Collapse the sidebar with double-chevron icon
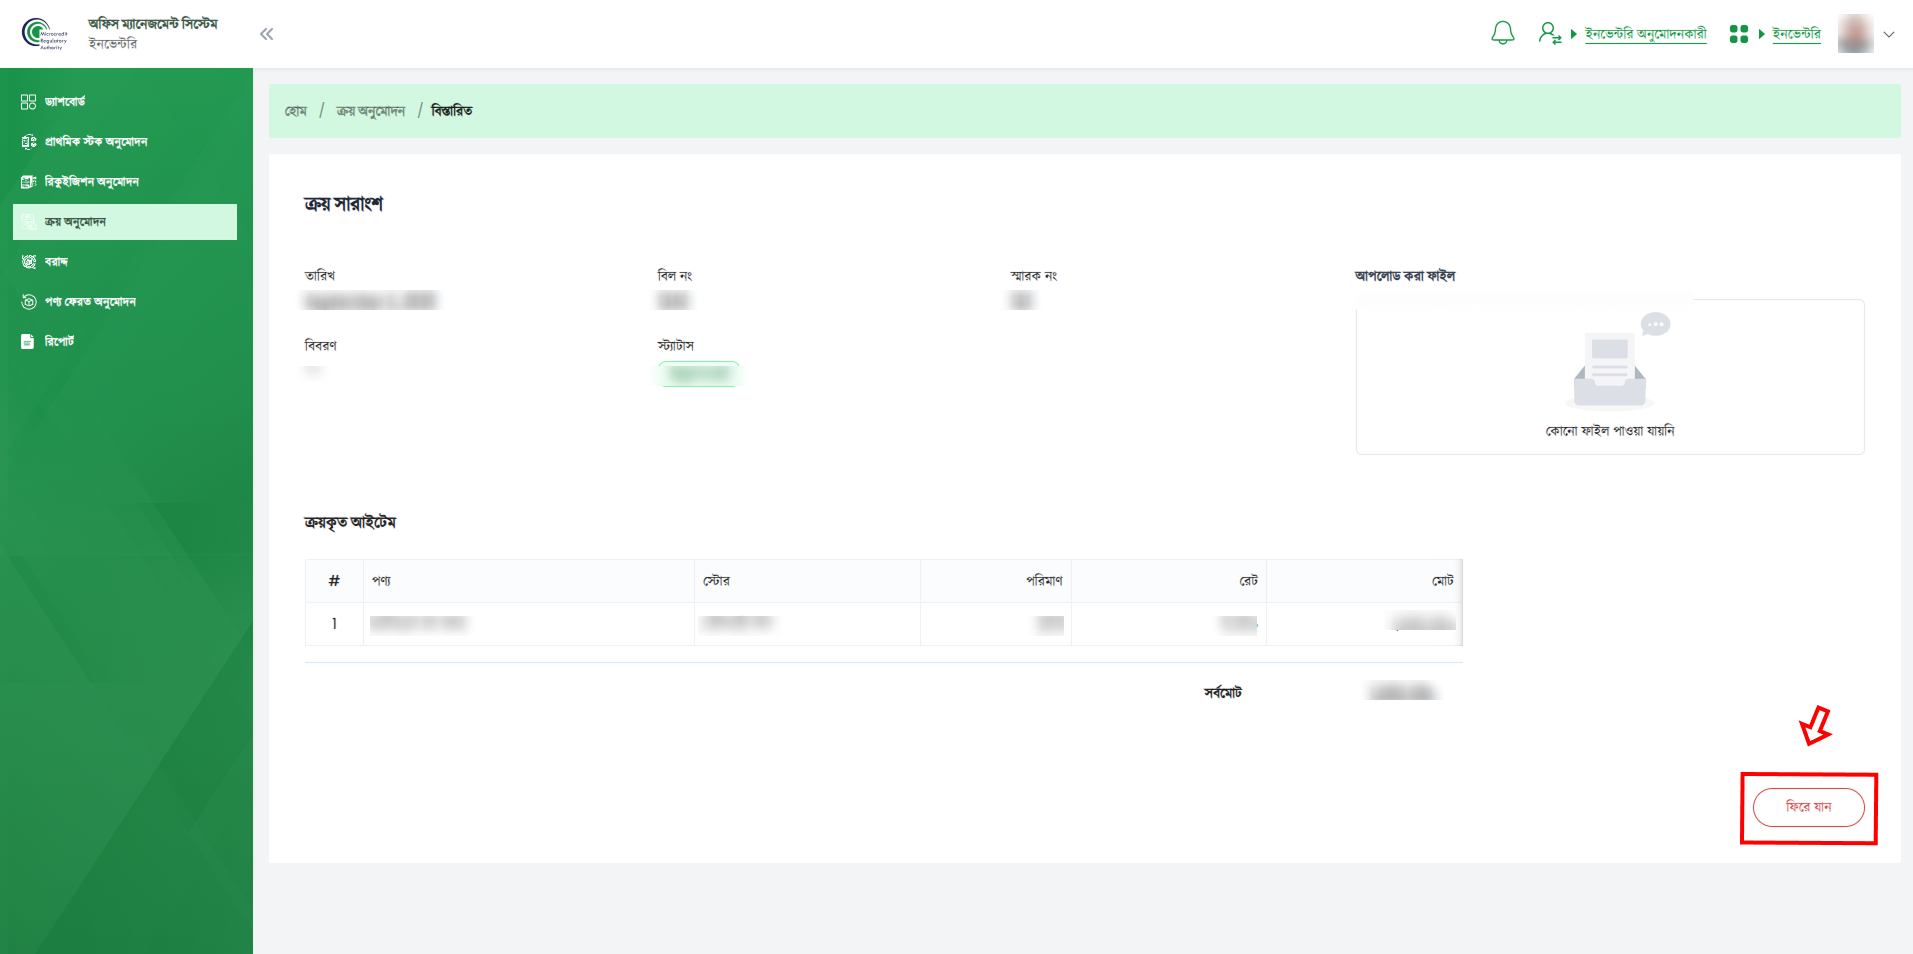Image resolution: width=1913 pixels, height=954 pixels. click(266, 34)
